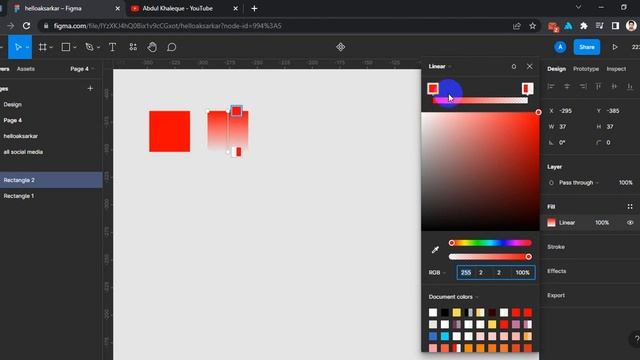640x360 pixels.
Task: Switch to the Inspect tab
Action: 616,69
